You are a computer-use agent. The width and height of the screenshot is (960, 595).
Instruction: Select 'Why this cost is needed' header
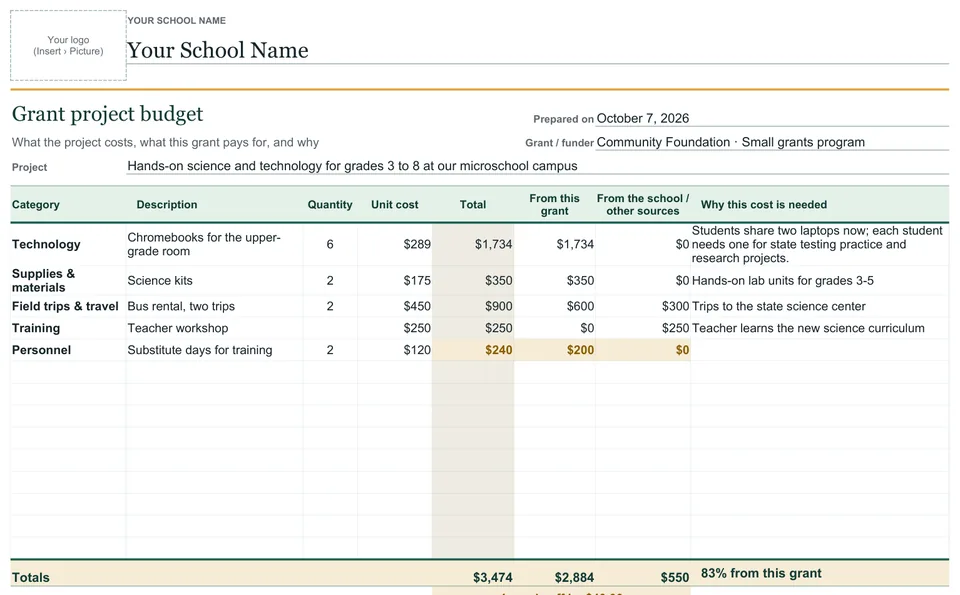(763, 204)
